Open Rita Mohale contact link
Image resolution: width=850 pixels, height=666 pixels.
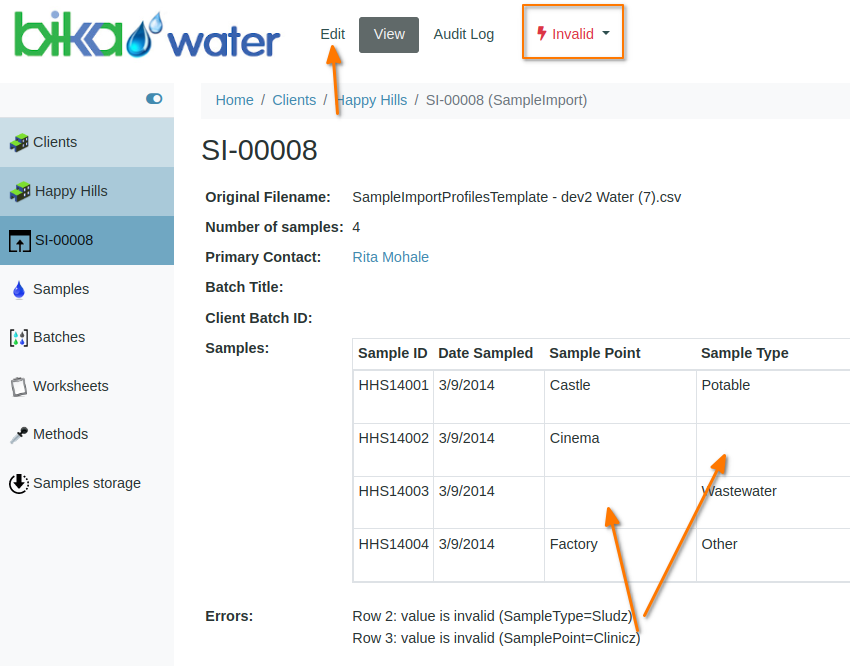[390, 257]
